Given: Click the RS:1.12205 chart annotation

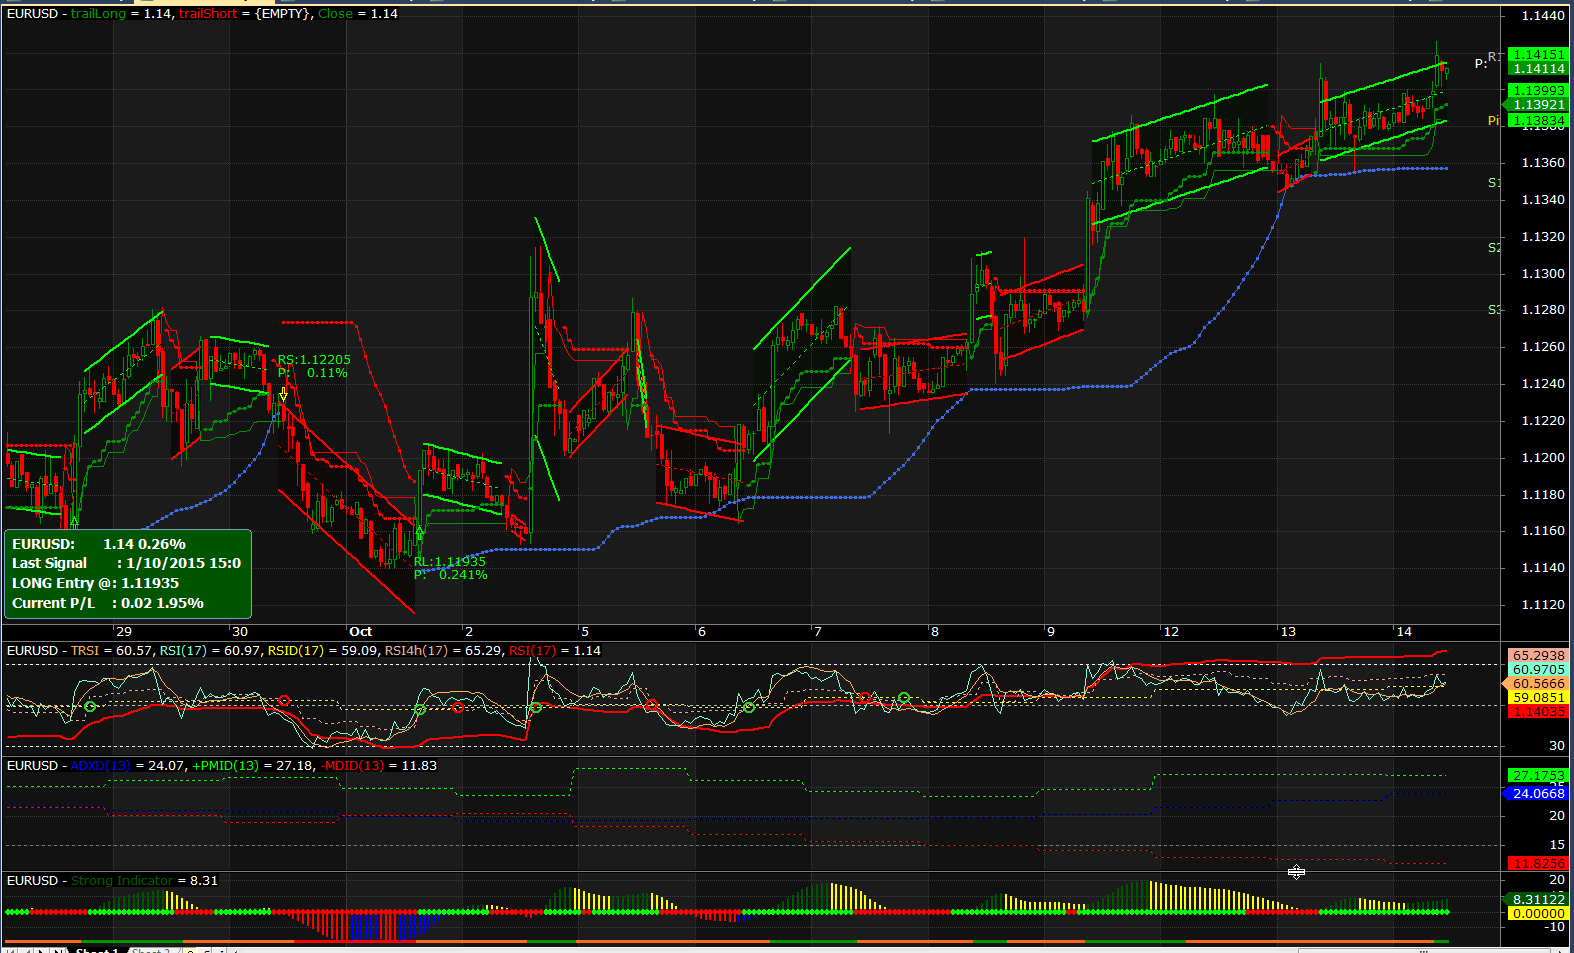Looking at the screenshot, I should click(314, 360).
